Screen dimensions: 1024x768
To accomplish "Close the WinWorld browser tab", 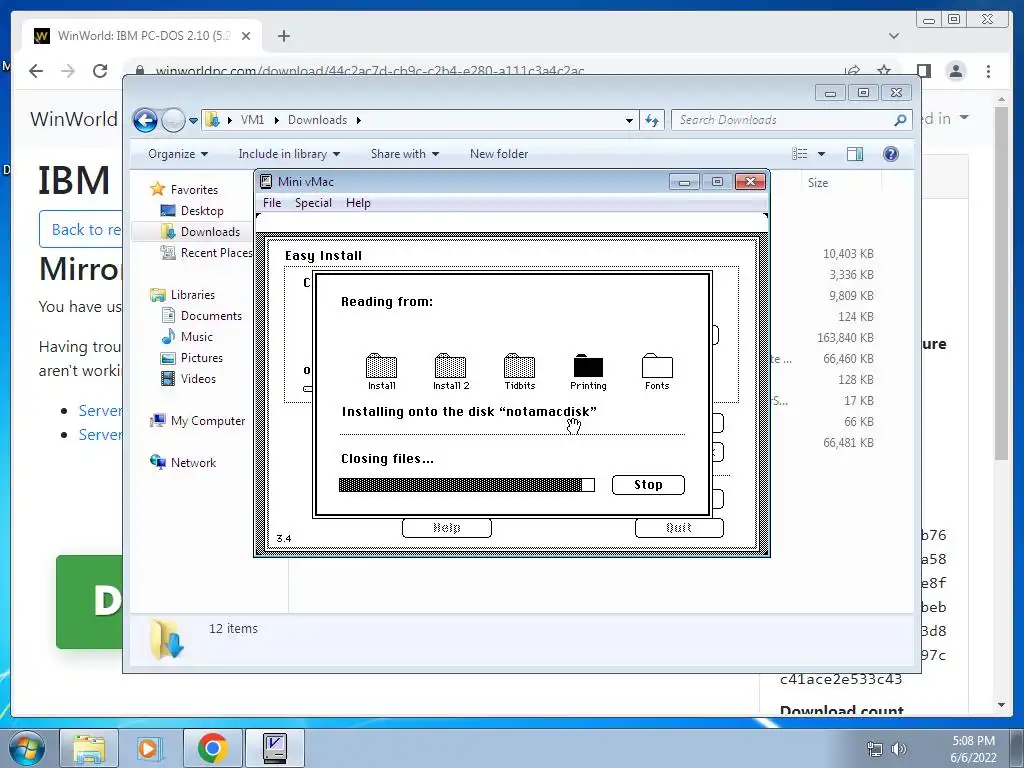I will tap(246, 37).
